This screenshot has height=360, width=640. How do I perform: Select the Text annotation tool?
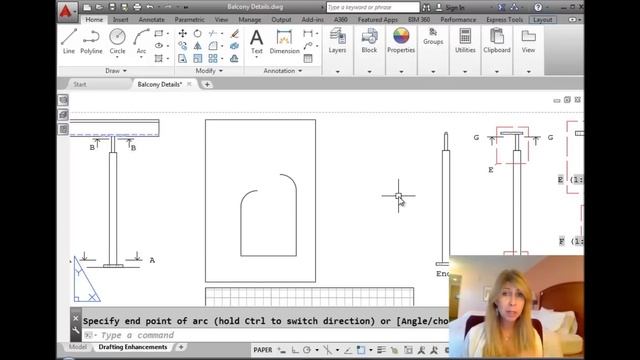[256, 41]
